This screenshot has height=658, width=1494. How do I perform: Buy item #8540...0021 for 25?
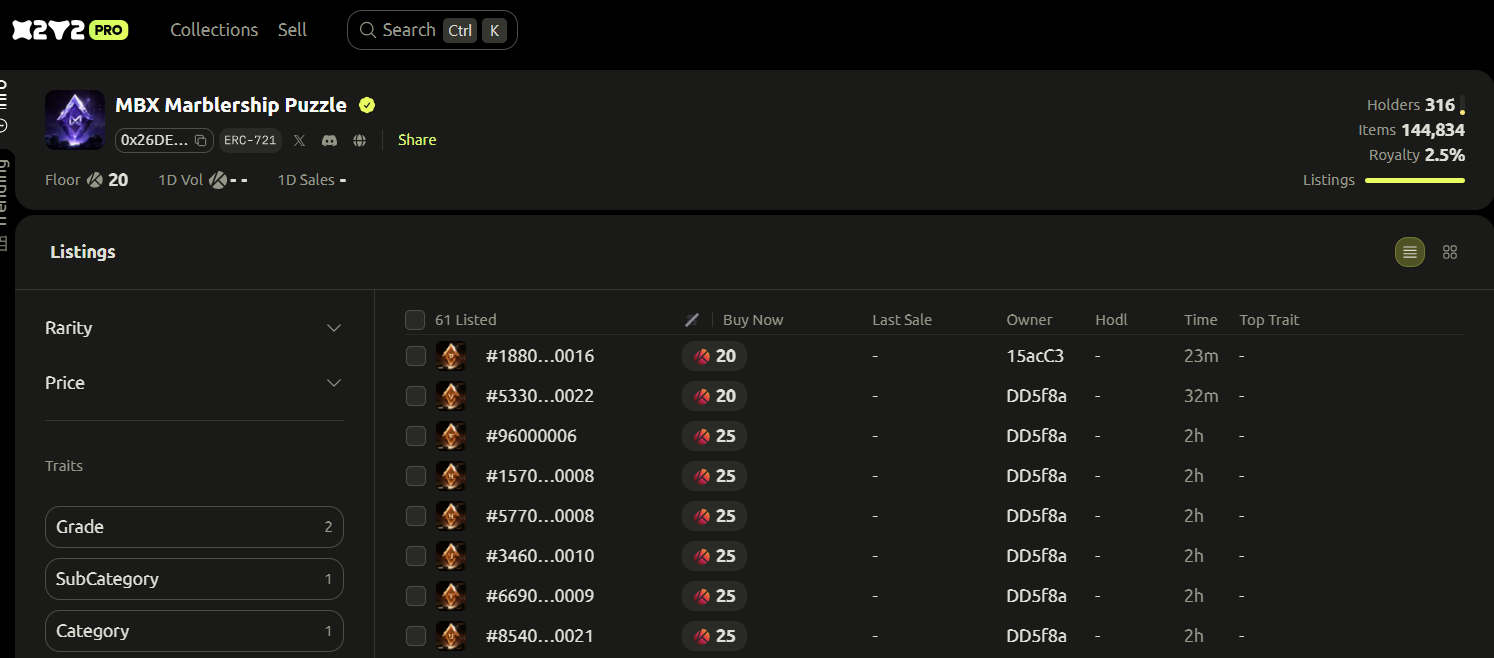(x=715, y=636)
